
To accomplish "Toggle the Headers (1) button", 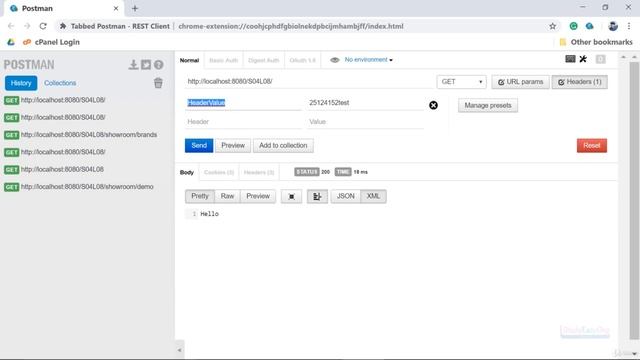I will (x=580, y=82).
